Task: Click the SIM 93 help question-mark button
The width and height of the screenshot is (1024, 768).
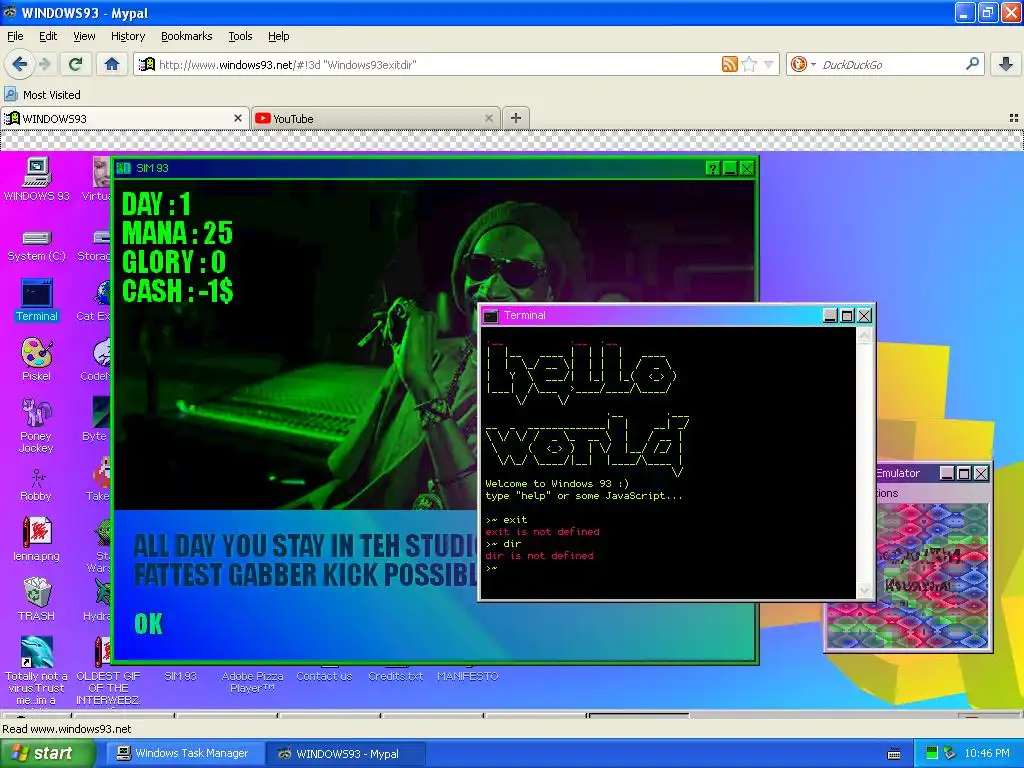Action: pos(712,168)
